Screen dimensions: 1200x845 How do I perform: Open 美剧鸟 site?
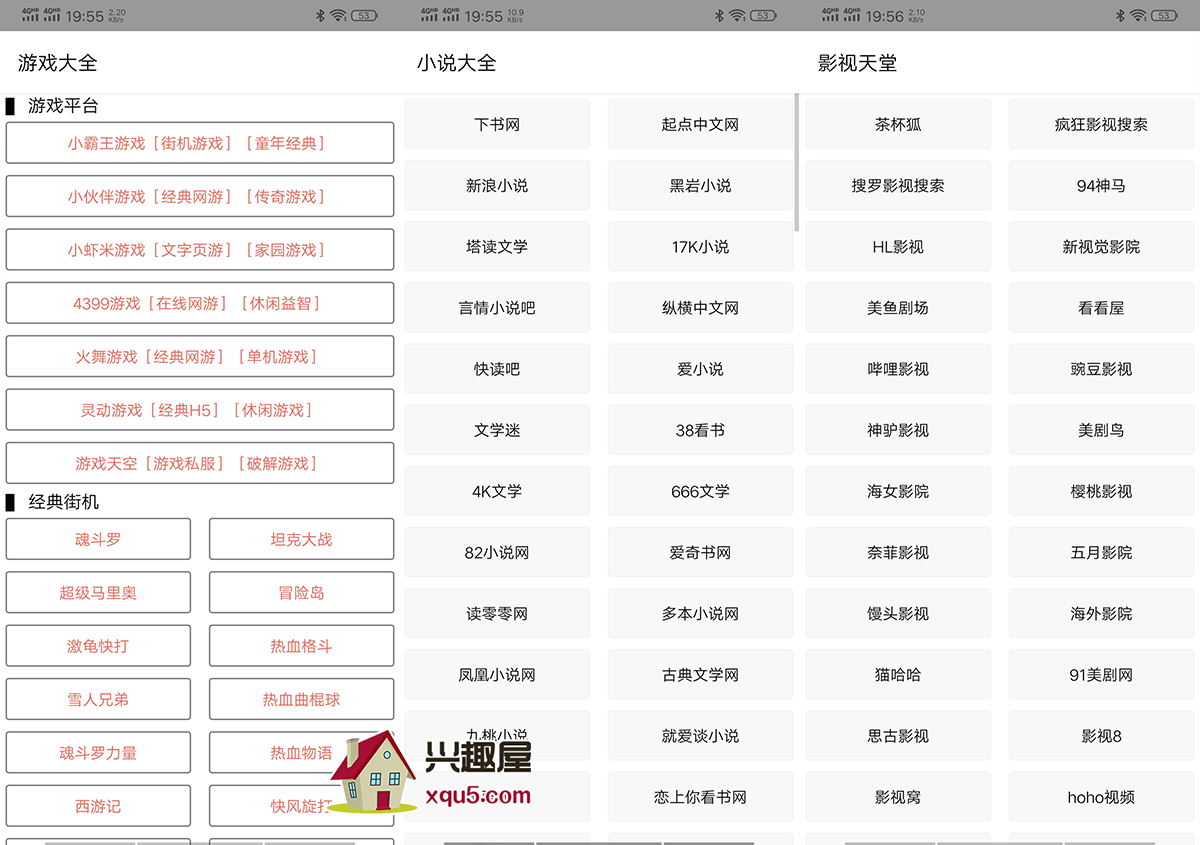point(1101,430)
